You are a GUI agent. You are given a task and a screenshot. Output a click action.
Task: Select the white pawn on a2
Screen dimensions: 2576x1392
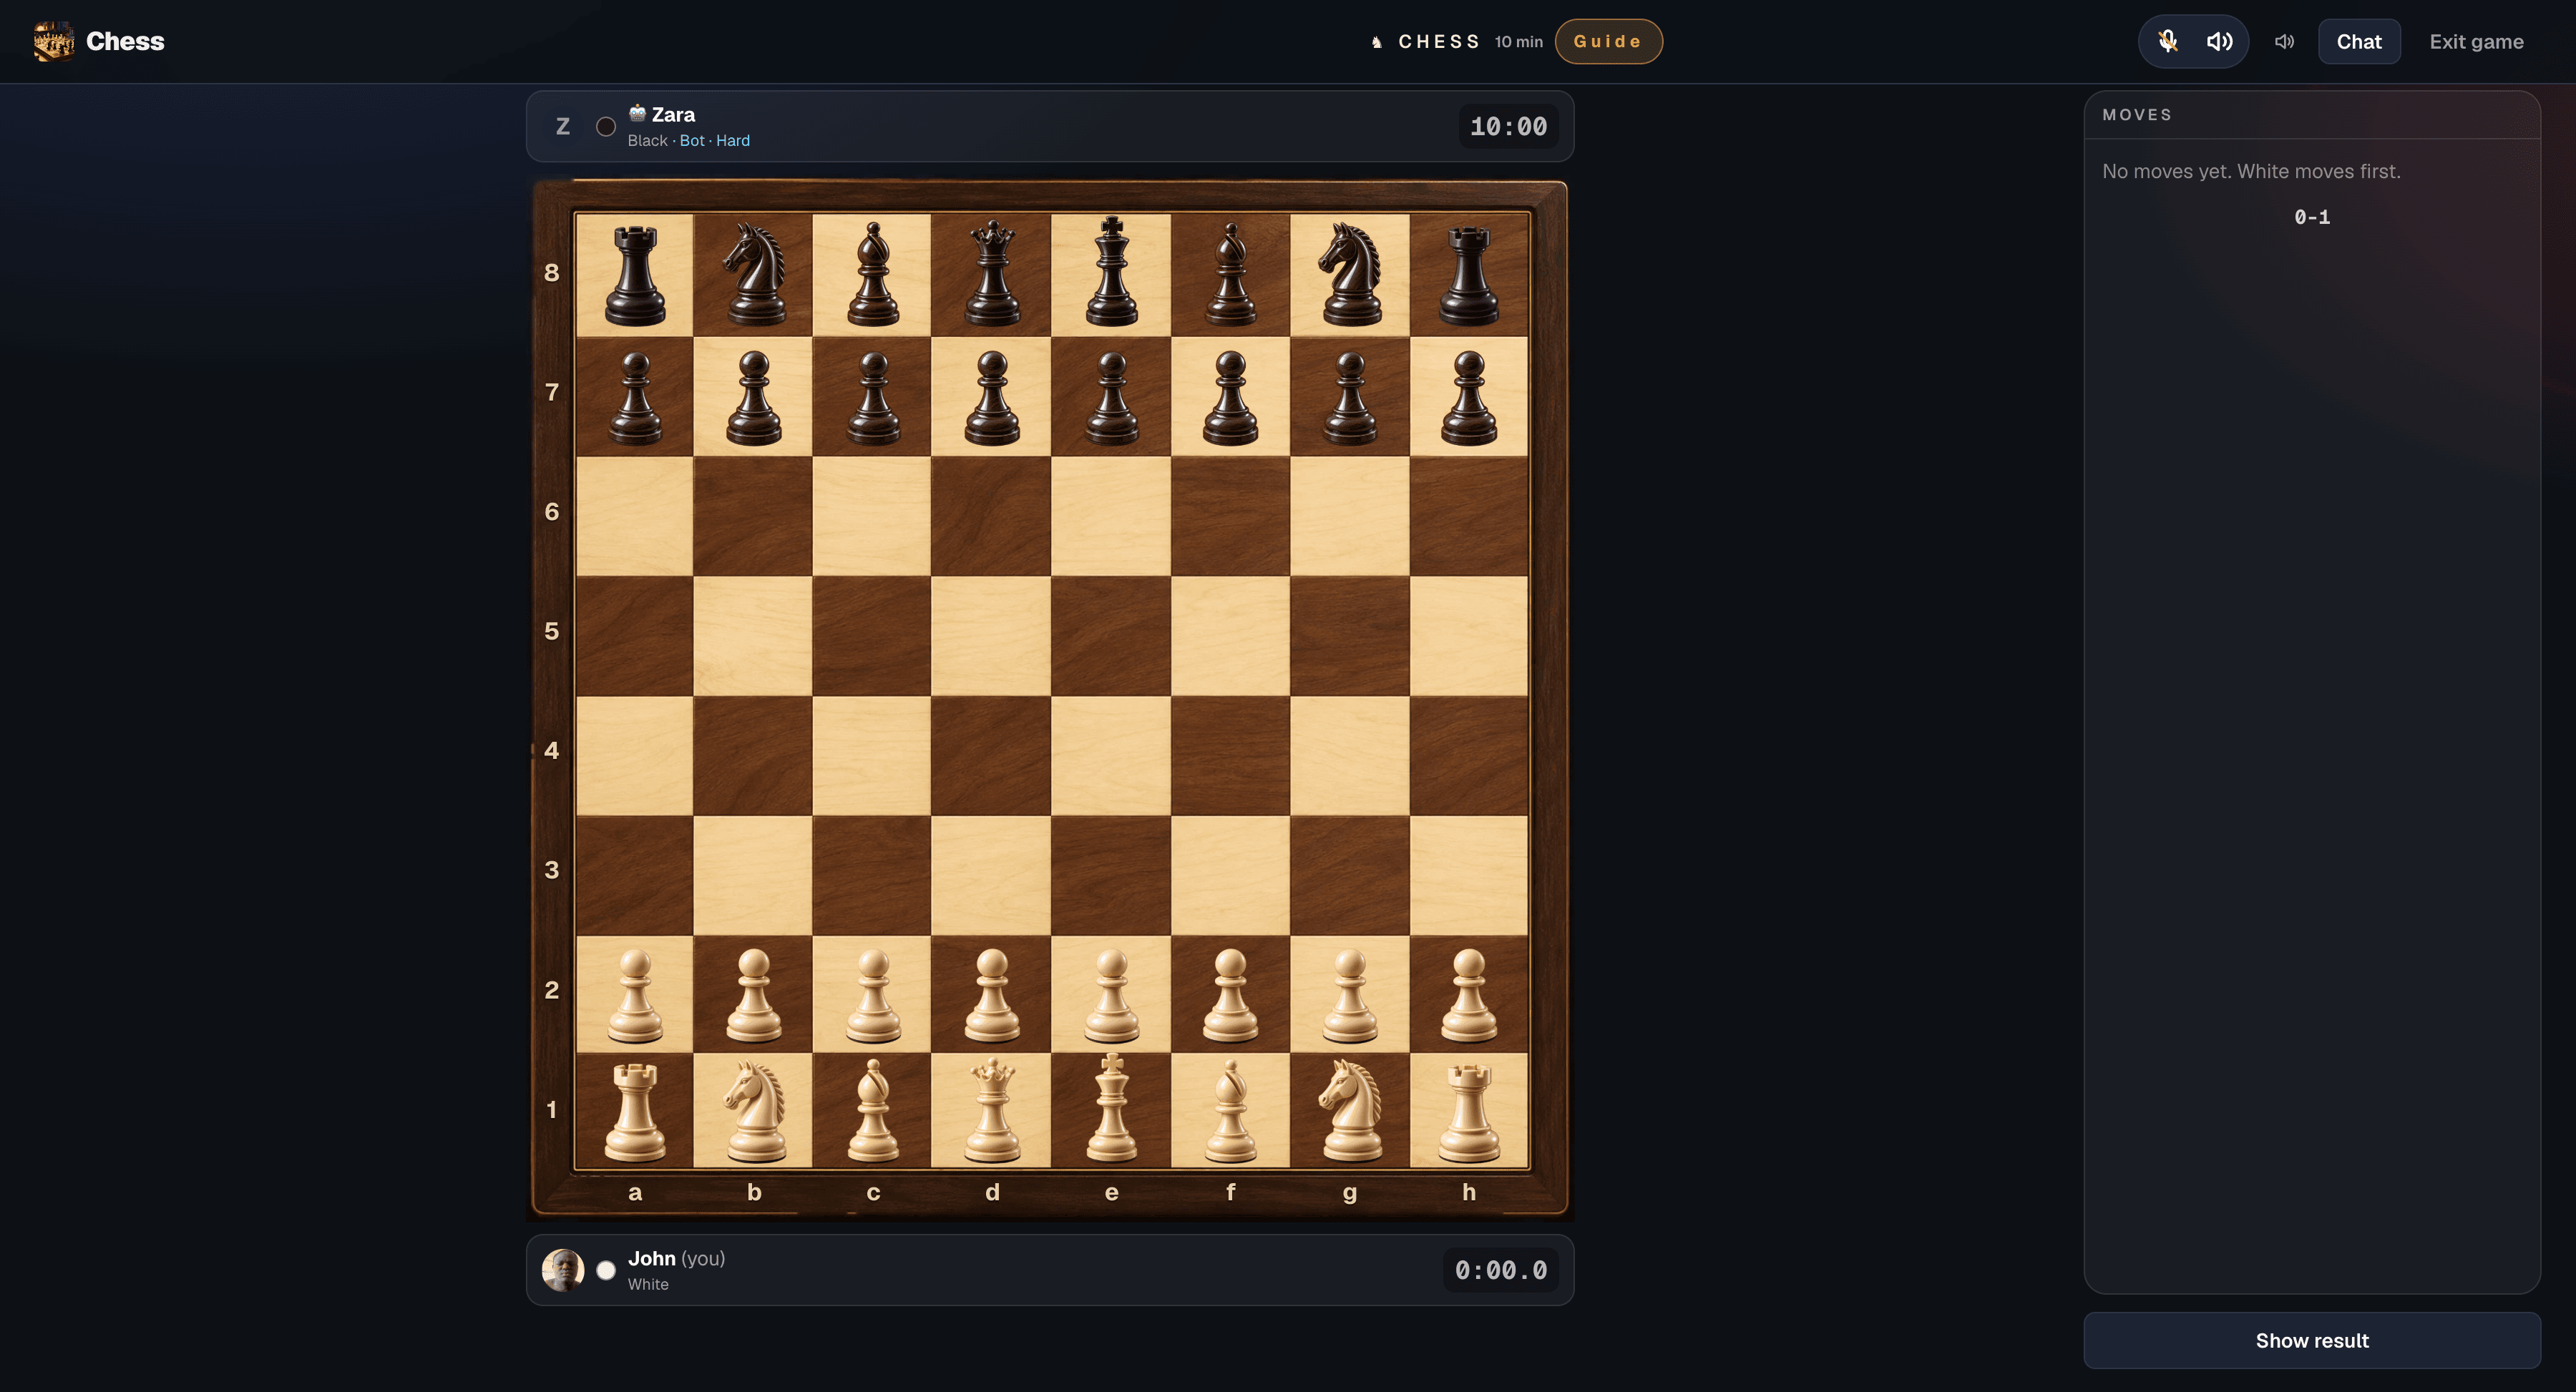point(635,995)
